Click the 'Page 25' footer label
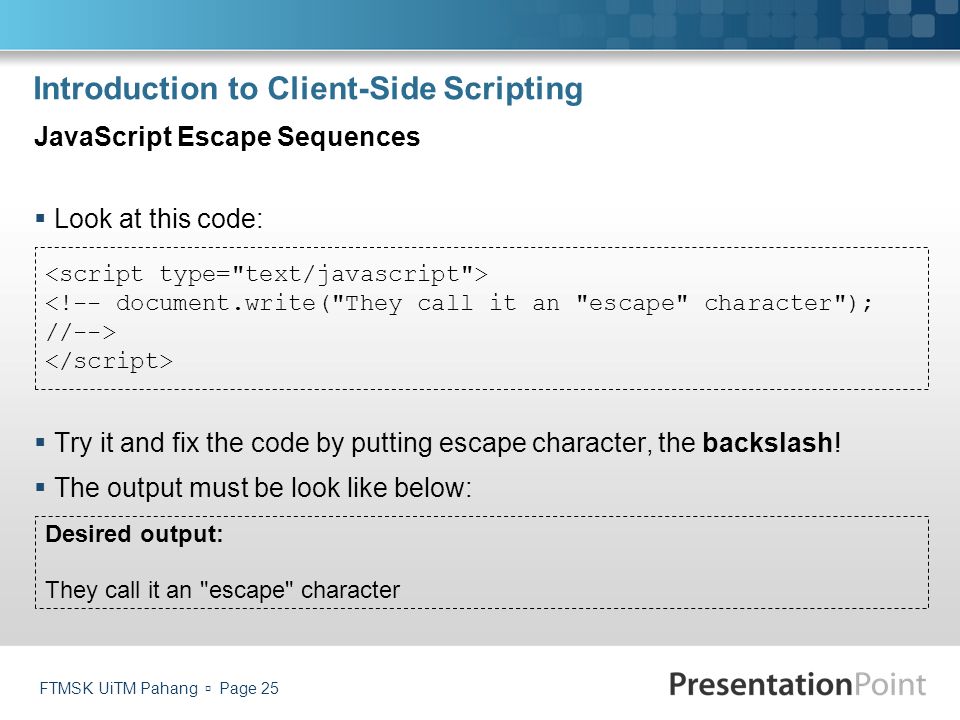This screenshot has height=720, width=960. [249, 688]
